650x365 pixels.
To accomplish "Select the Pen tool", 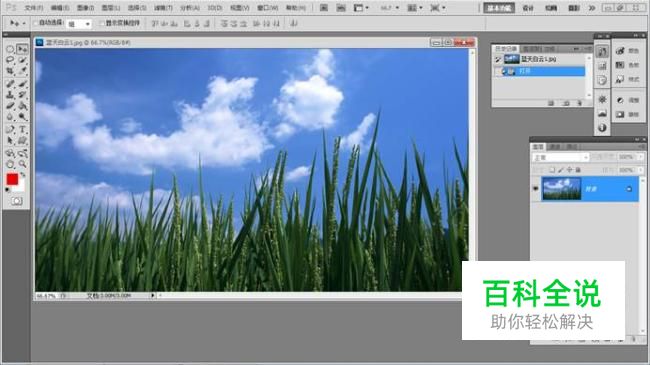I will [x=10, y=130].
